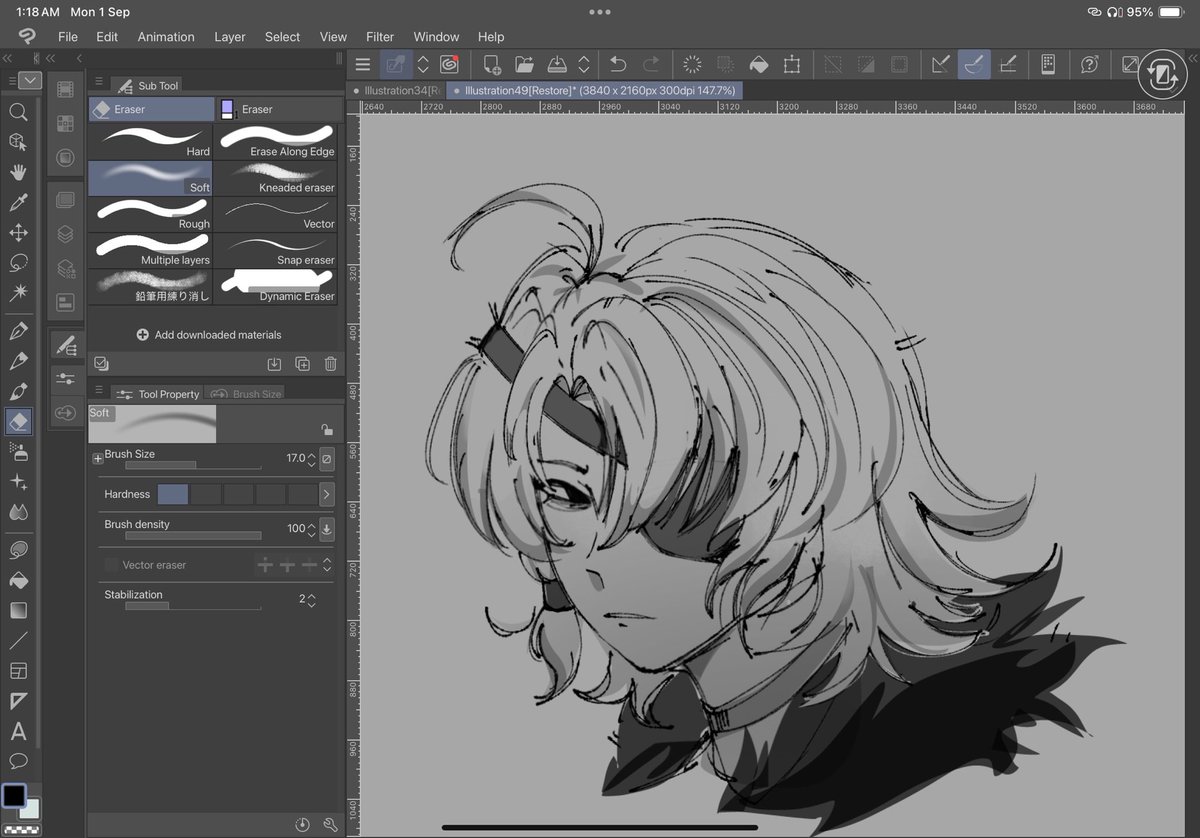Select the Eyedropper tool
This screenshot has width=1200, height=838.
(18, 203)
